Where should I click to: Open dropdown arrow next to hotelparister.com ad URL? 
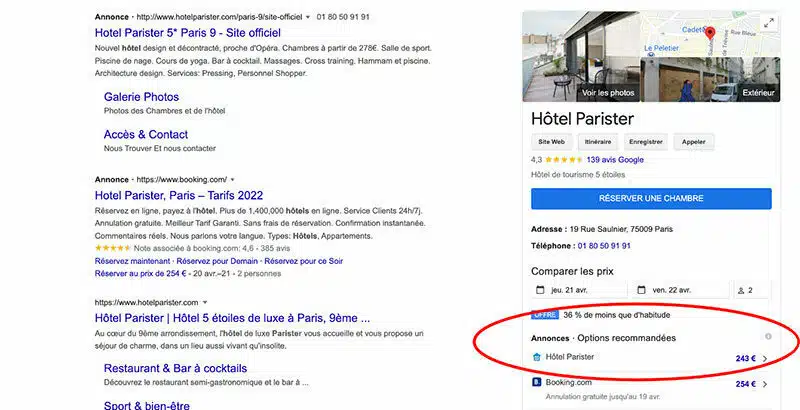[x=308, y=18]
